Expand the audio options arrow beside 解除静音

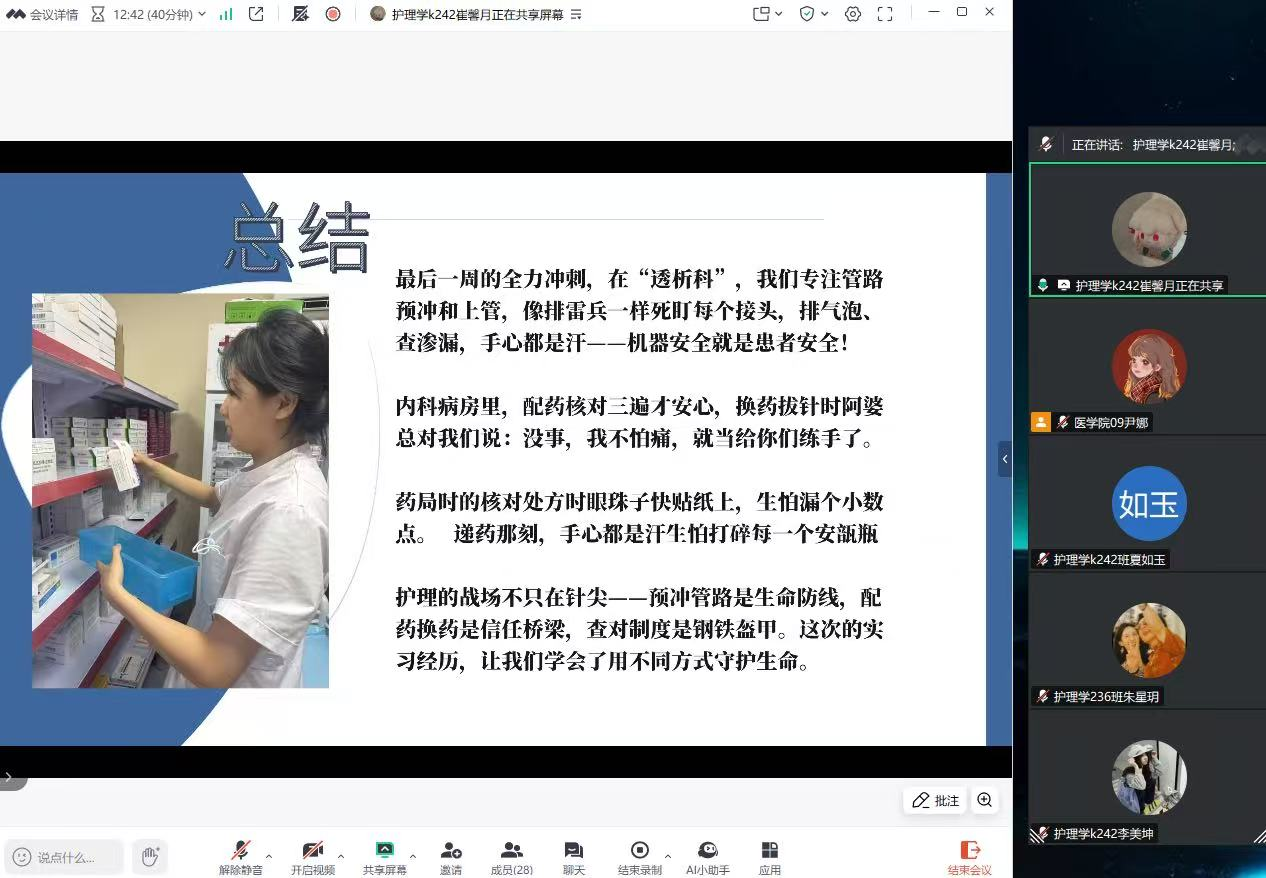[x=268, y=856]
